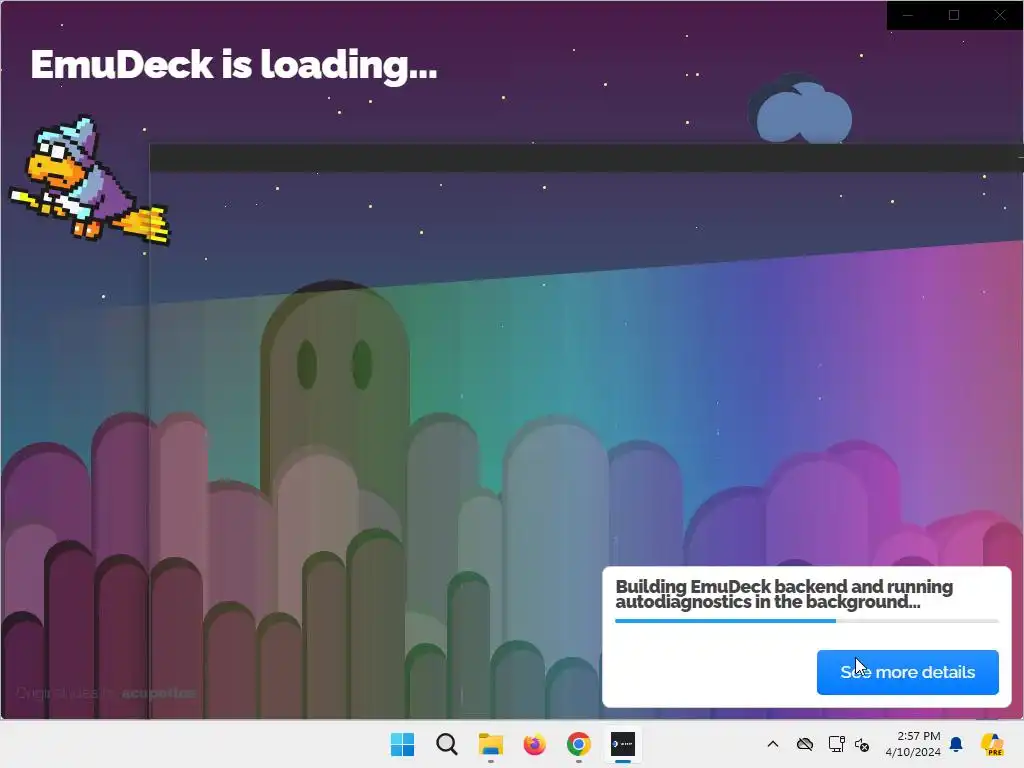1024x768 pixels.
Task: Open the notification bell icon
Action: 956,744
